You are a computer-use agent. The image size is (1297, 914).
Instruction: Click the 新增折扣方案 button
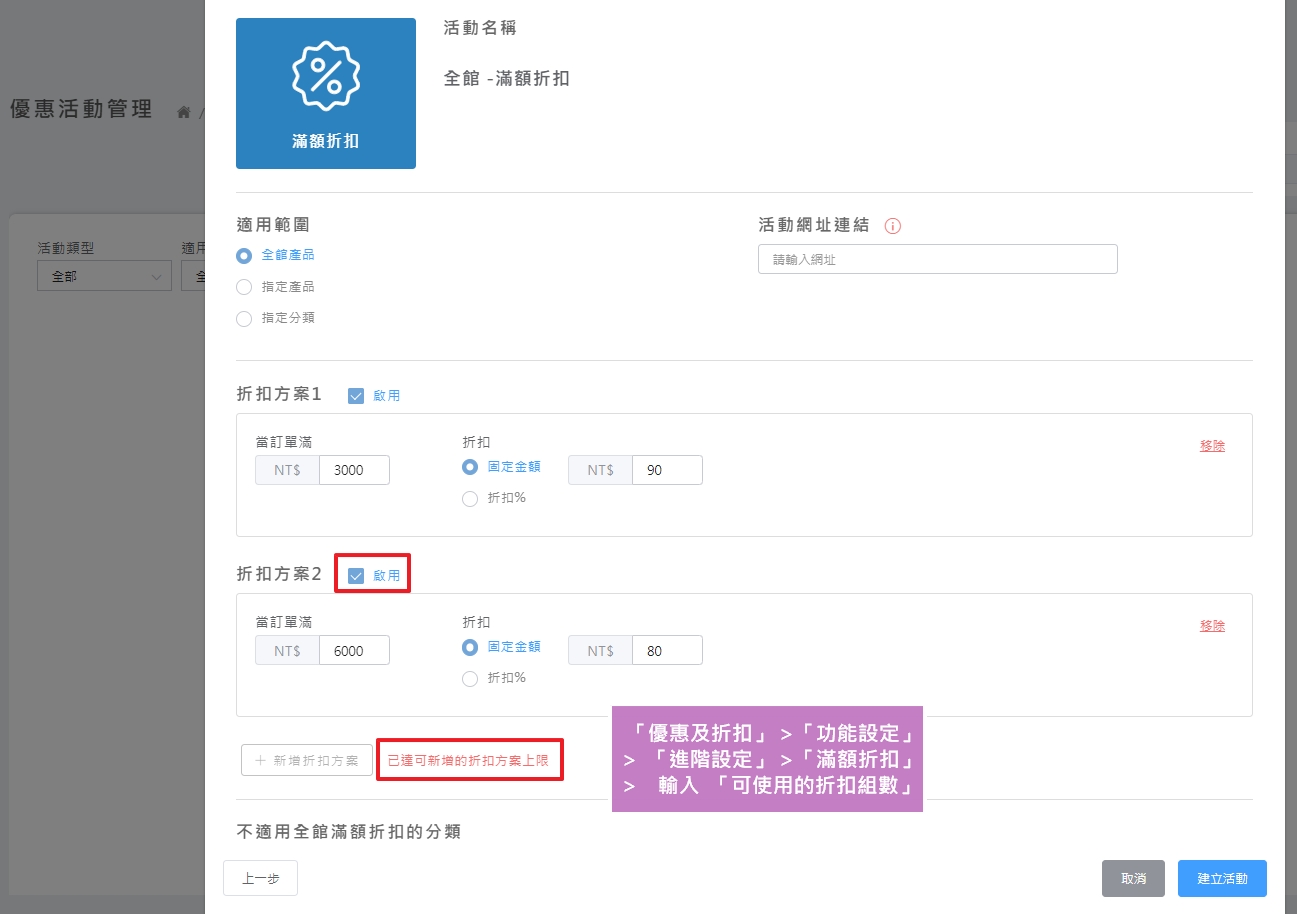(307, 760)
